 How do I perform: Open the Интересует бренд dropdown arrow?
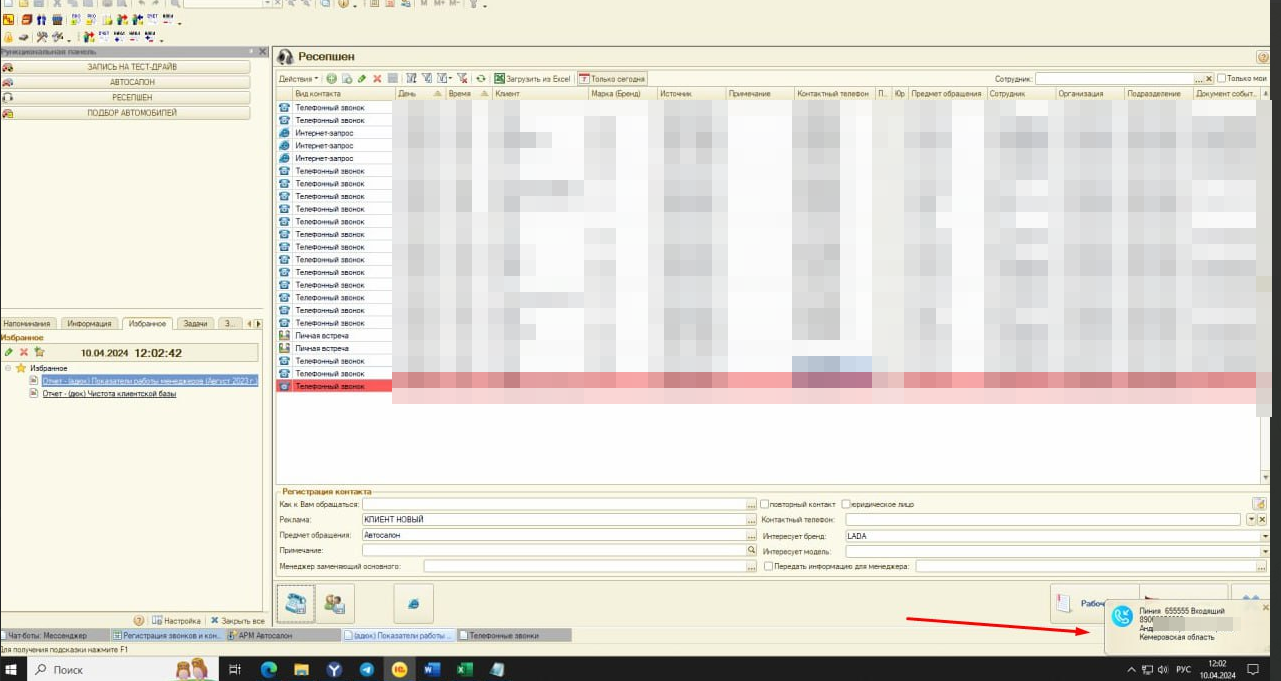(1265, 535)
